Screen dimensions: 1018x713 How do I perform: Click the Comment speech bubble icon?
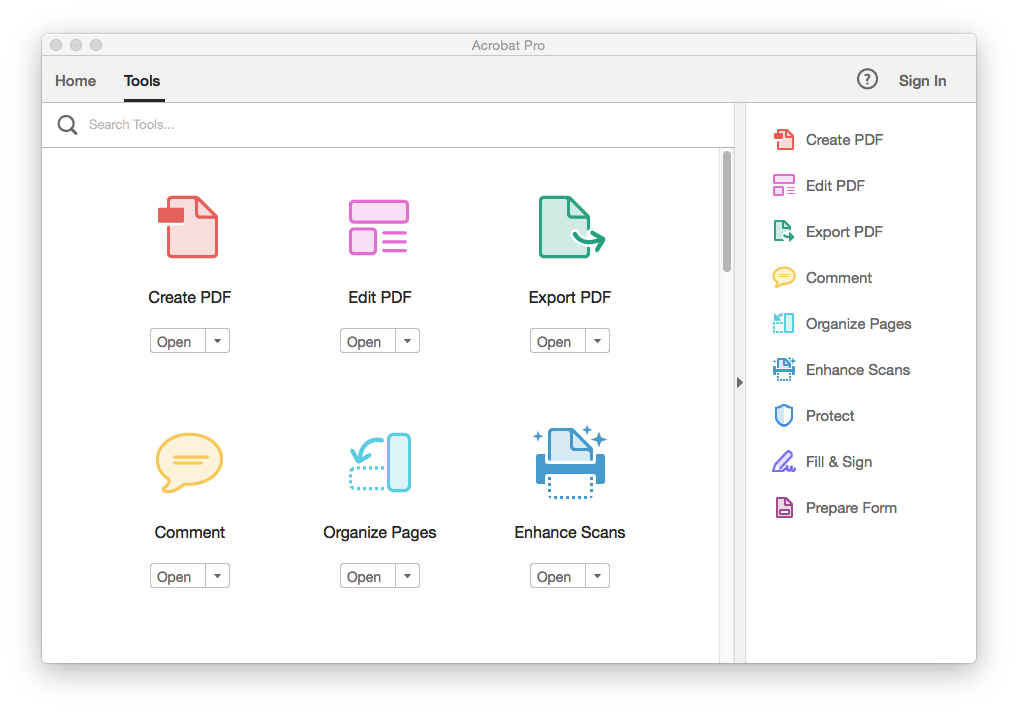click(189, 462)
